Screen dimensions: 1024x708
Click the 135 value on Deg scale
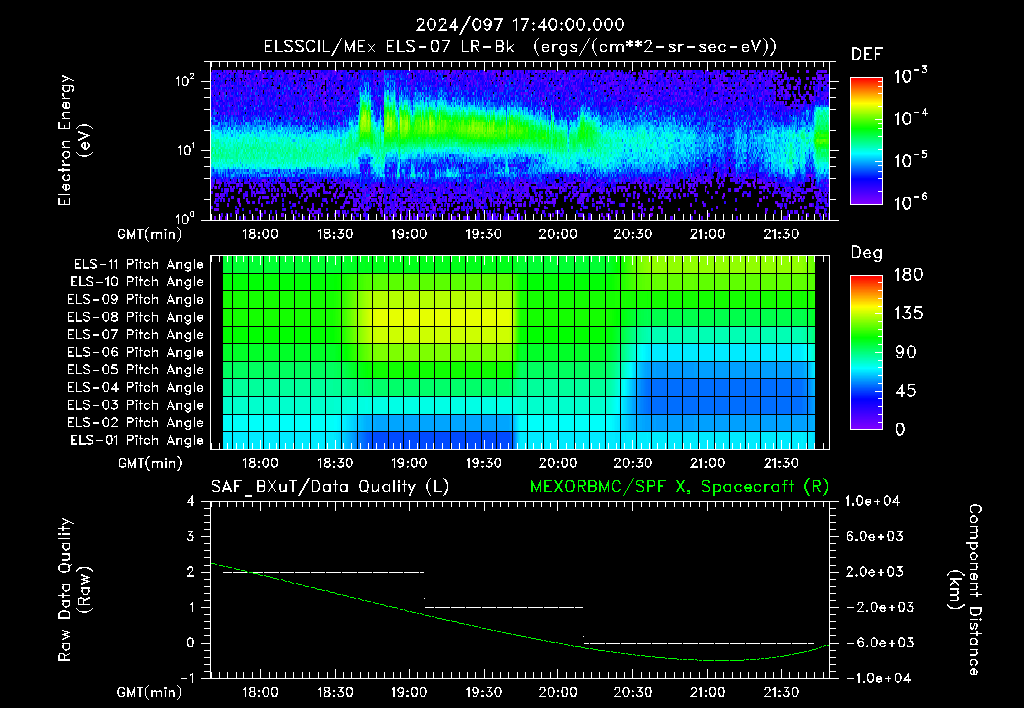(908, 314)
